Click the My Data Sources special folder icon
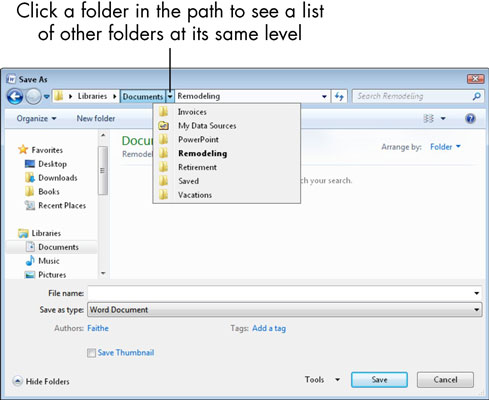The image size is (489, 400). 163,126
